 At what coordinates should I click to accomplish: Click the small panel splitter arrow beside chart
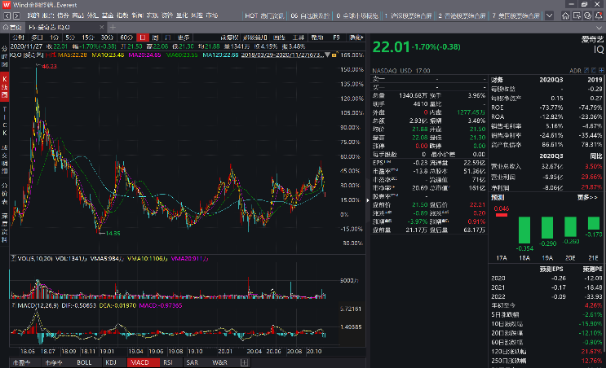368,200
